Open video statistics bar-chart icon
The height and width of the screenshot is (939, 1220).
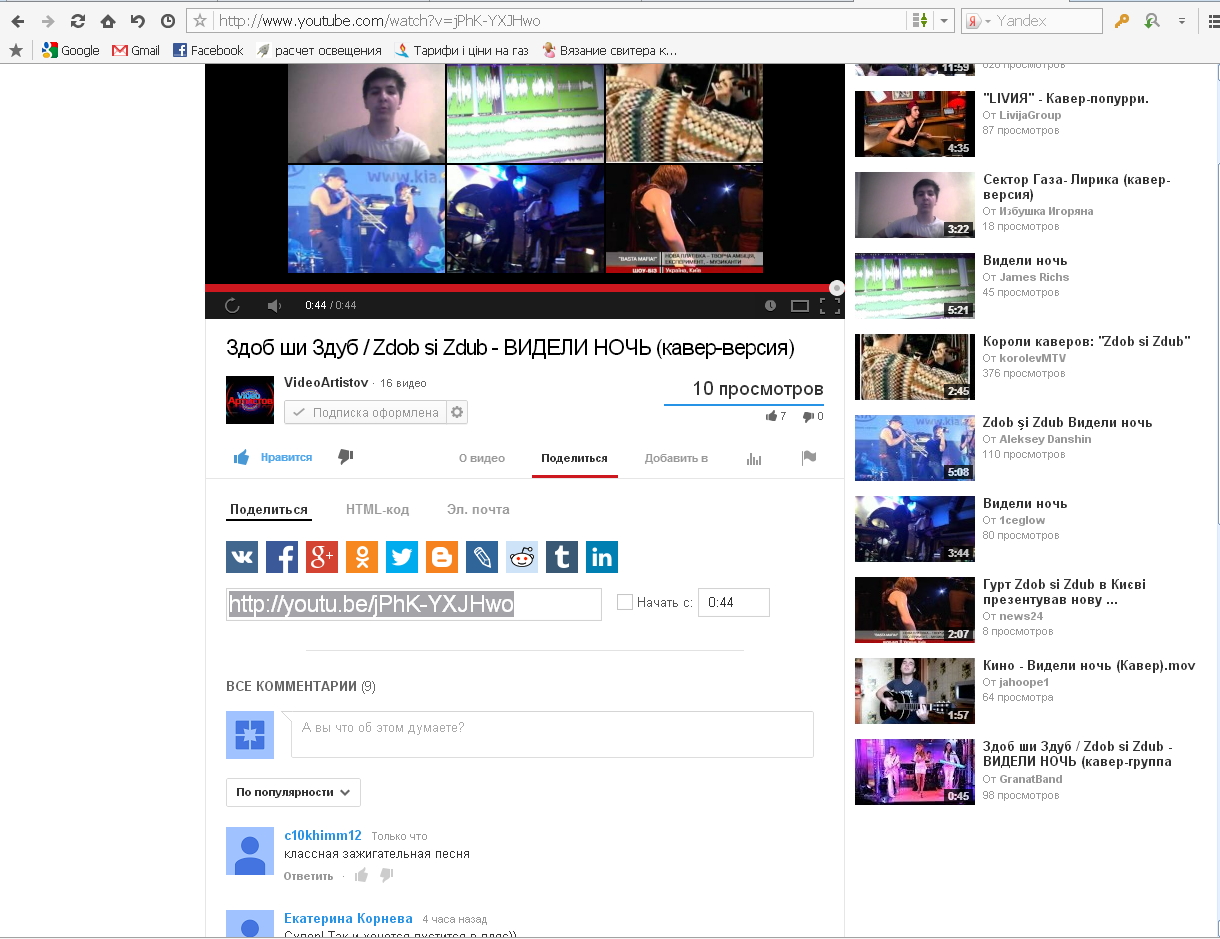[x=754, y=458]
